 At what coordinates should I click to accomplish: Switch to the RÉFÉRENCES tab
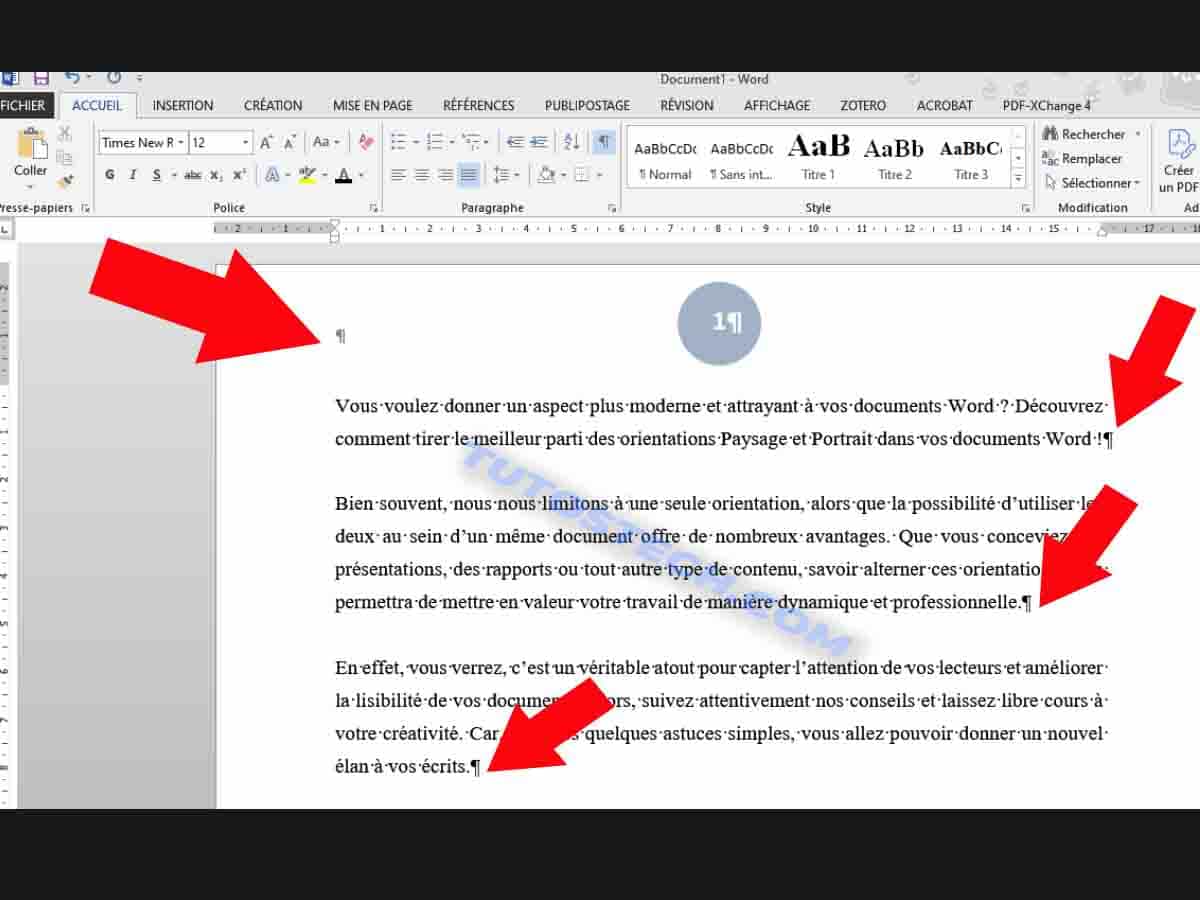pyautogui.click(x=479, y=105)
